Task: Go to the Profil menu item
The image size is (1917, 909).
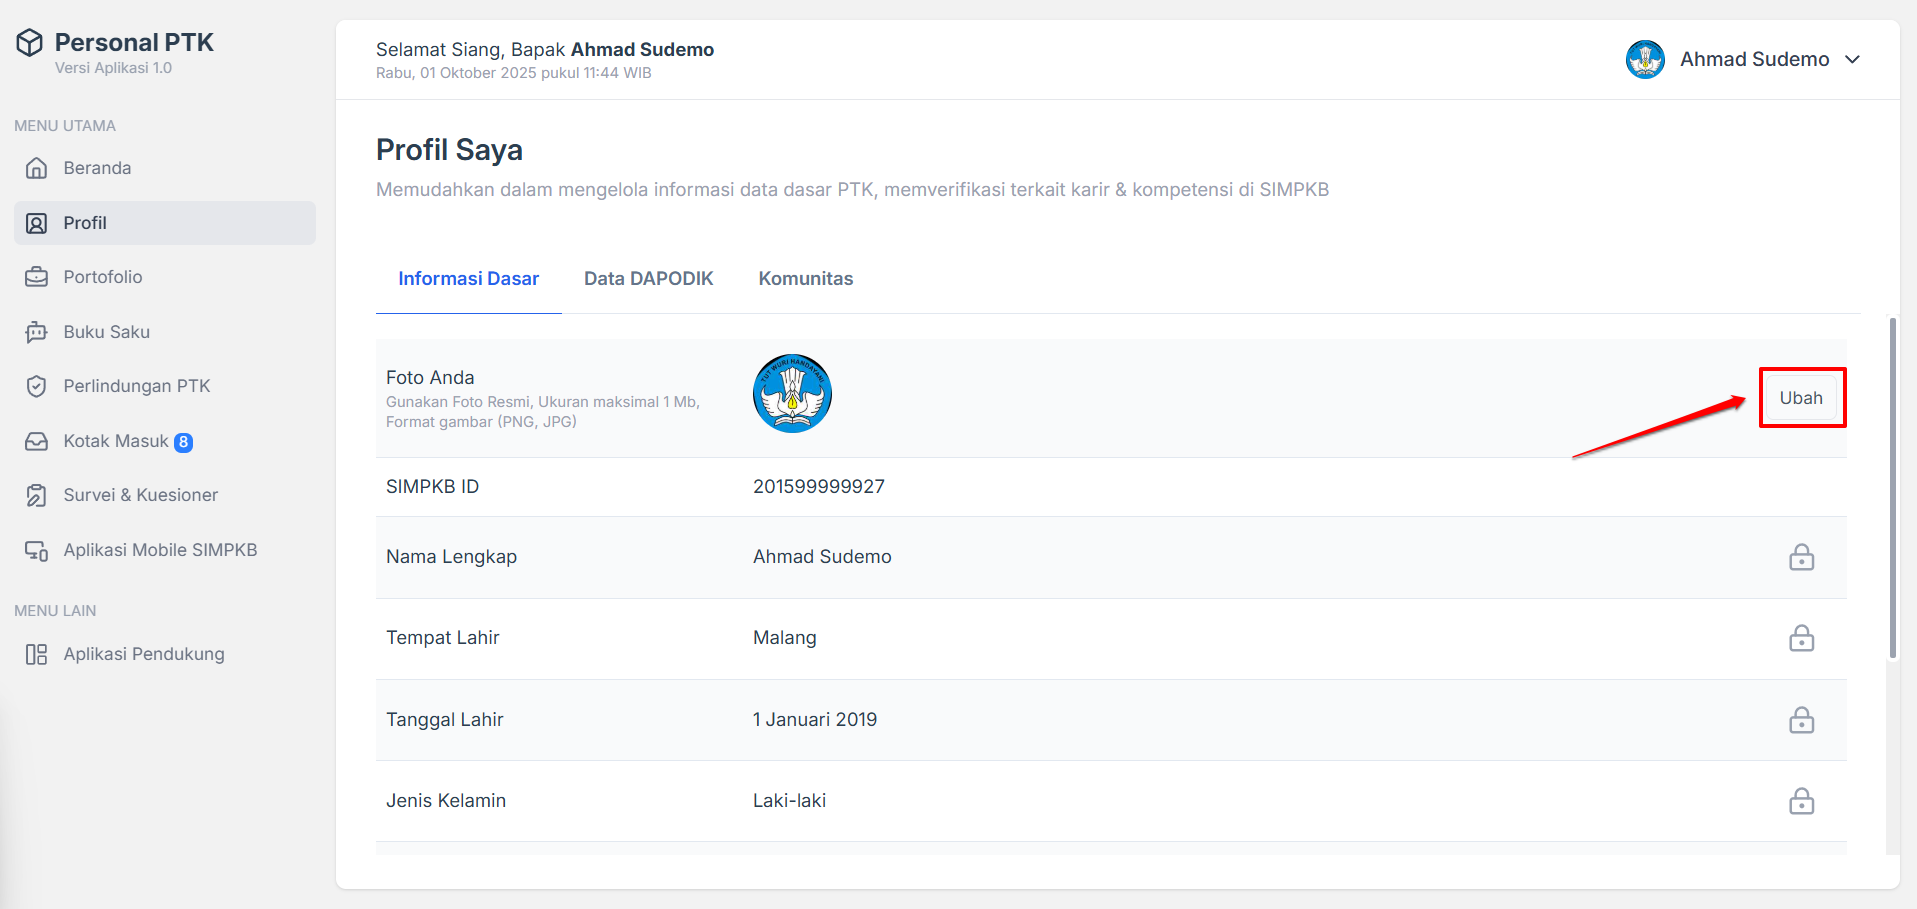Action: pos(85,223)
